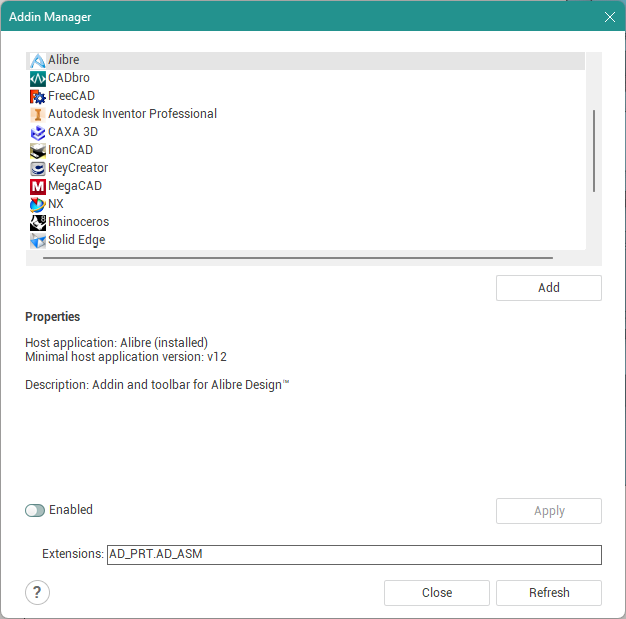
Task: Click the KeyCreator icon
Action: [38, 169]
